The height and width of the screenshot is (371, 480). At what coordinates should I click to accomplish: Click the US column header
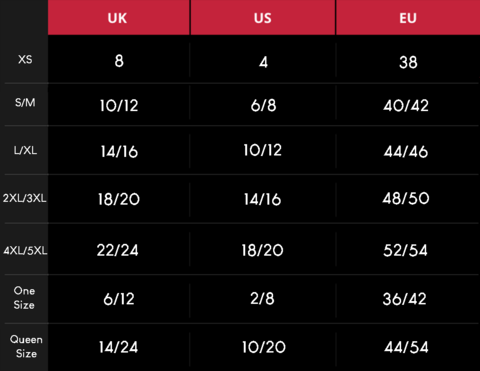point(263,18)
